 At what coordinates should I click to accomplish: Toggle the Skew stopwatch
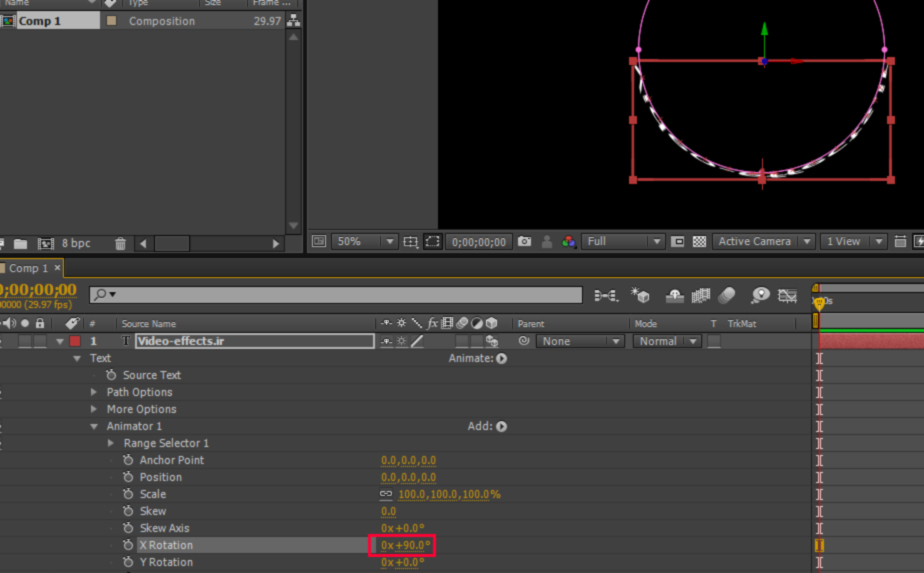tap(128, 511)
